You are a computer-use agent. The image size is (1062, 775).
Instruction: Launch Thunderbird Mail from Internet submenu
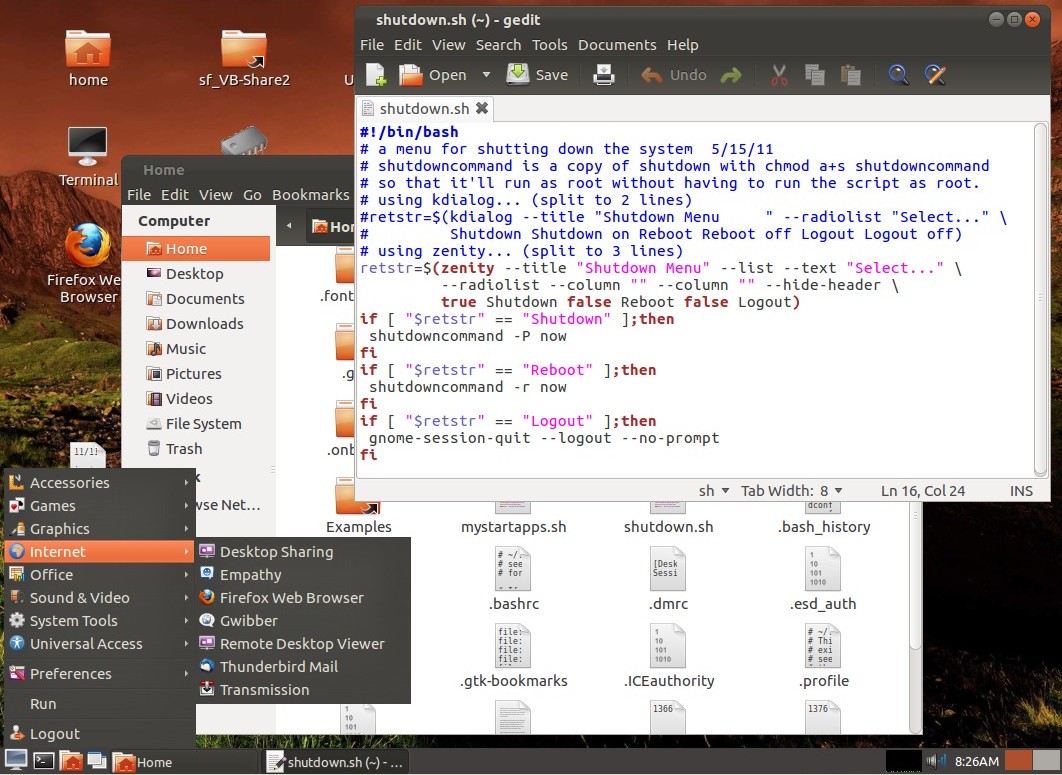coord(303,667)
